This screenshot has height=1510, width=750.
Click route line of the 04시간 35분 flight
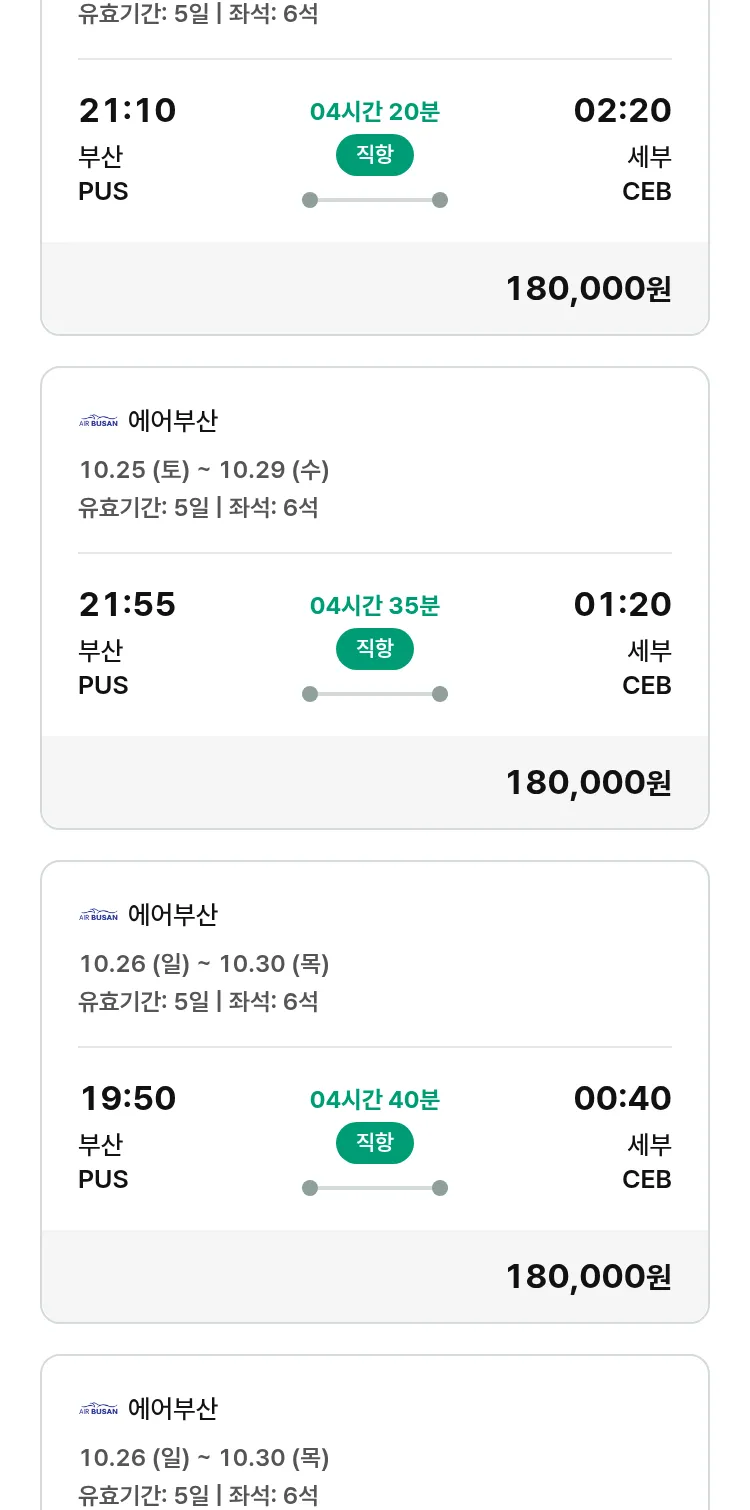375,694
